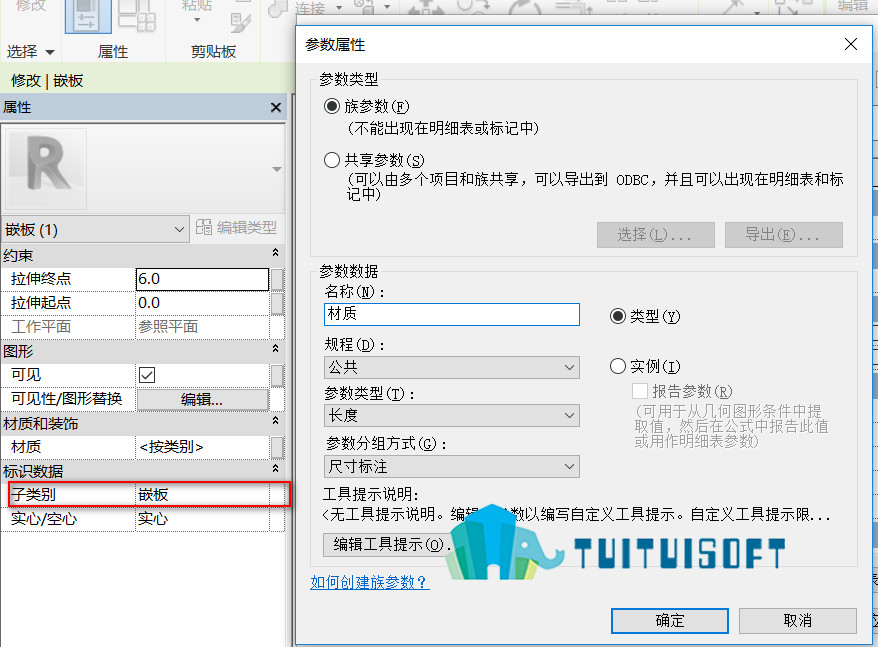Click the 子类别 value 嵌板

(202, 495)
